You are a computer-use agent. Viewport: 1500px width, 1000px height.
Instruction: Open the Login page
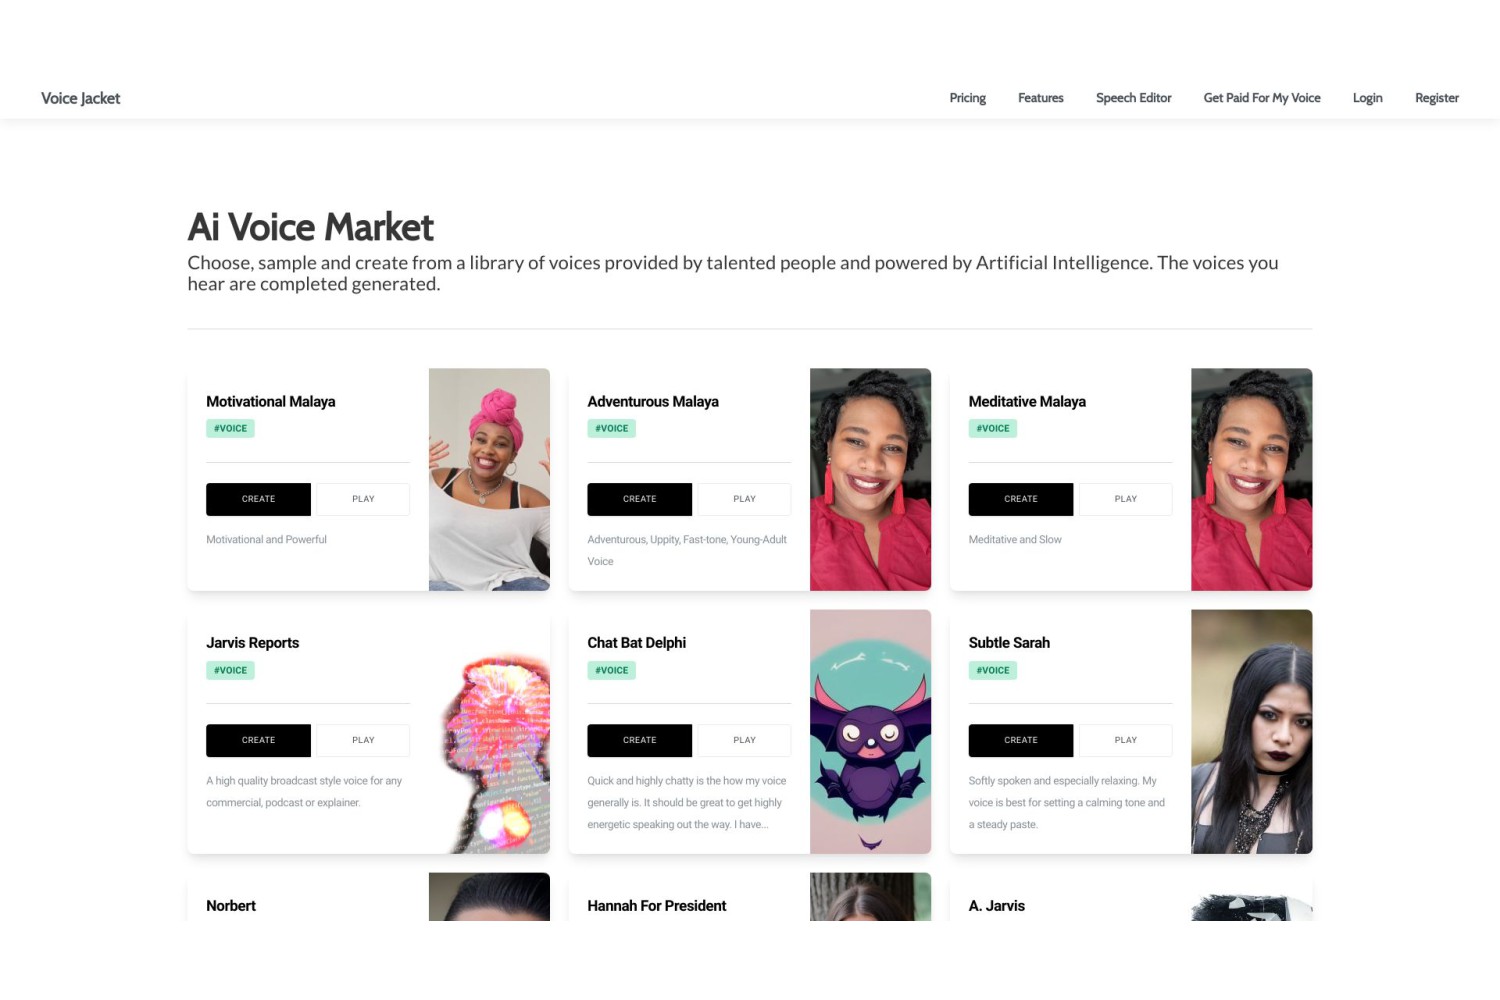1367,98
